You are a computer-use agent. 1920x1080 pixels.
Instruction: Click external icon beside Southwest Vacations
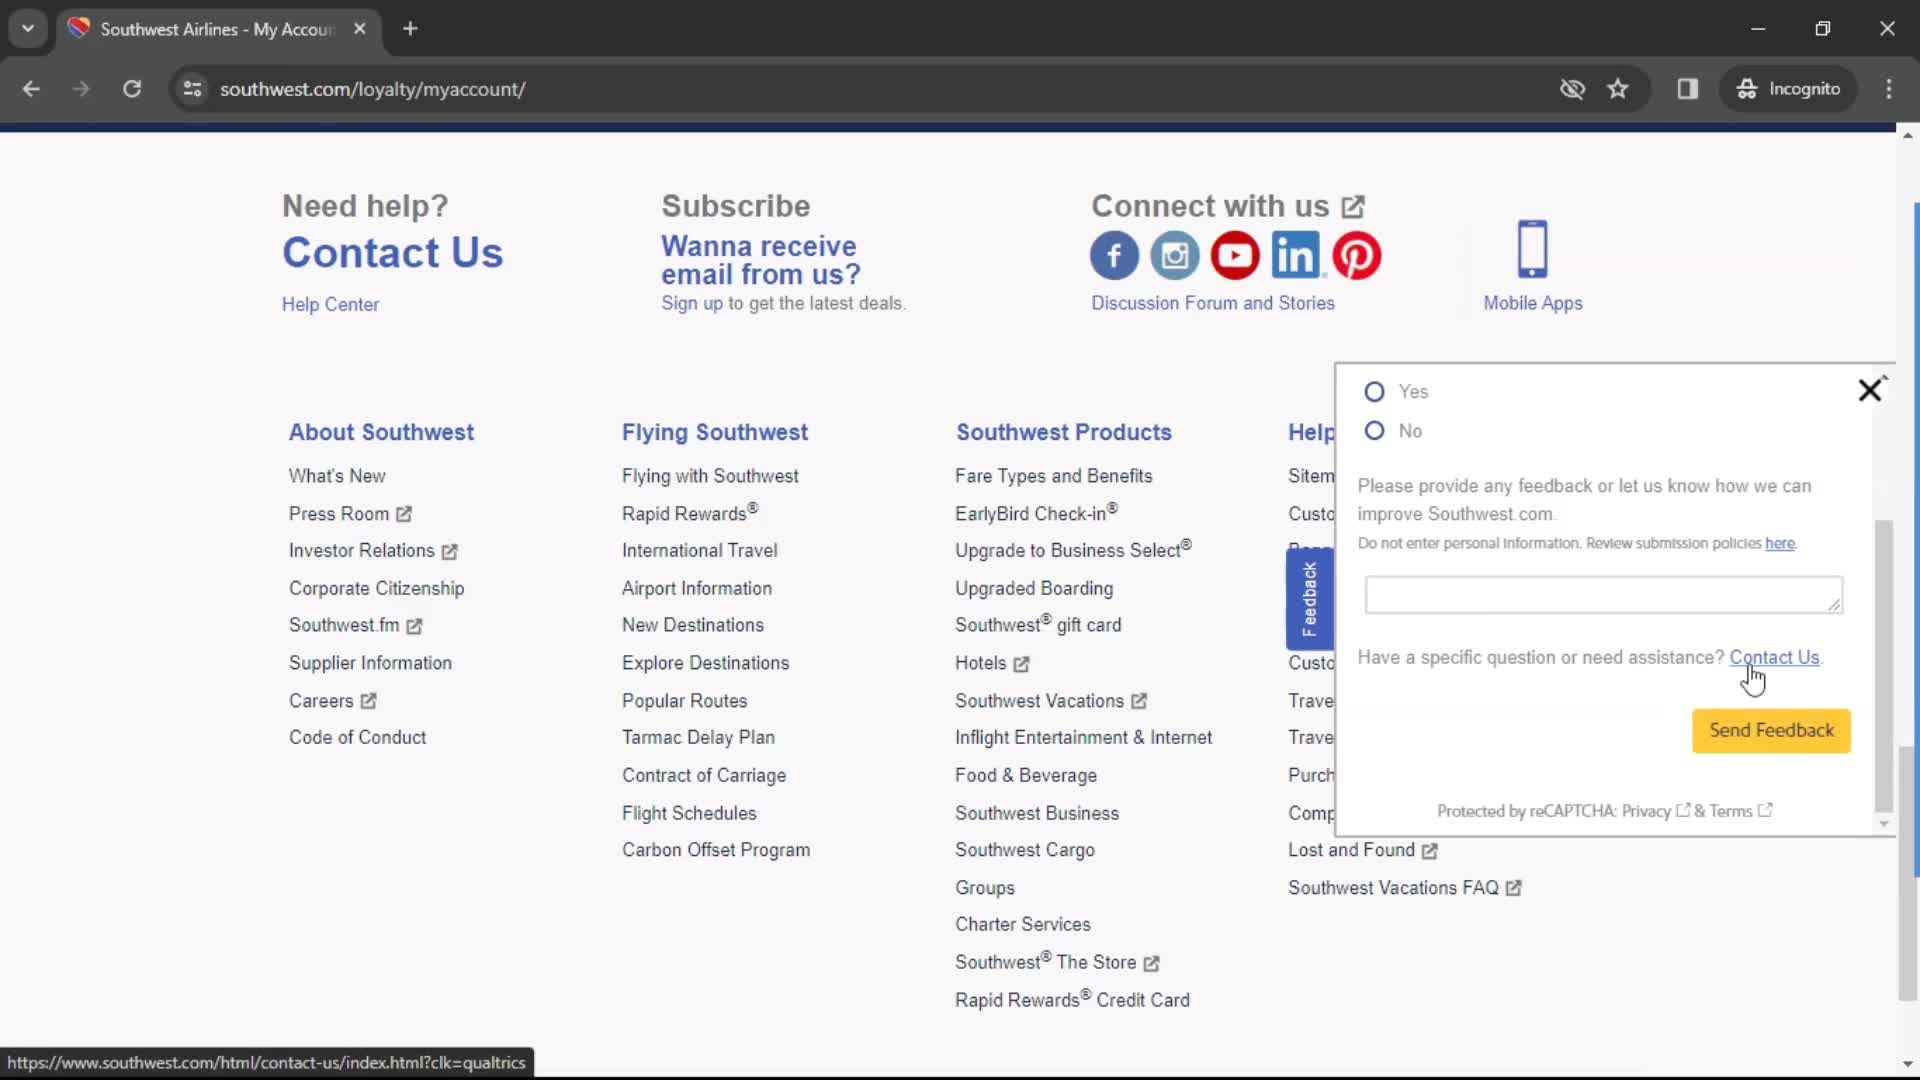click(x=1139, y=701)
